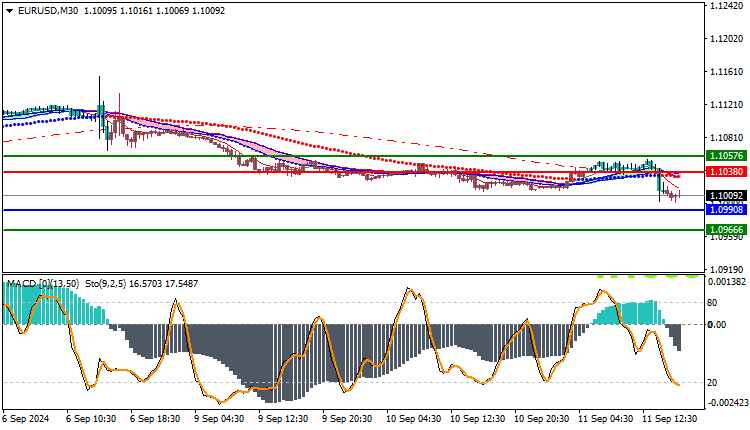Screen dimensions: 750x430
Task: Select the blue 1.09908 price label
Action: (x=726, y=210)
